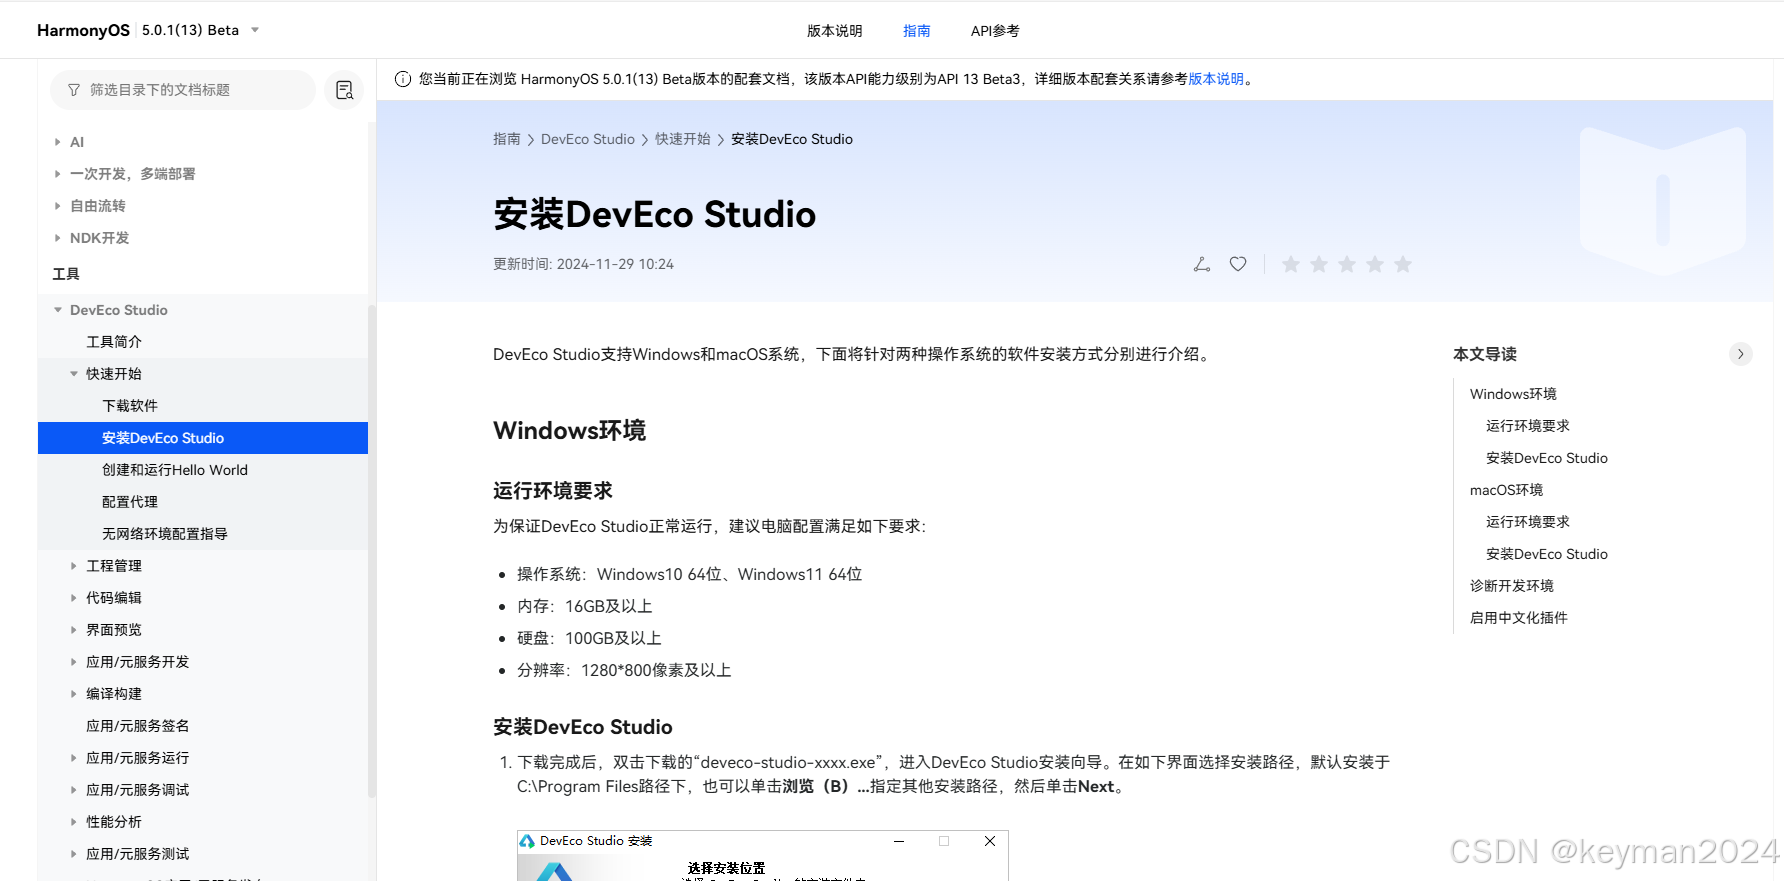Viewport: 1784px width, 881px height.
Task: Click the sidebar vertical scrollbar
Action: (x=372, y=550)
